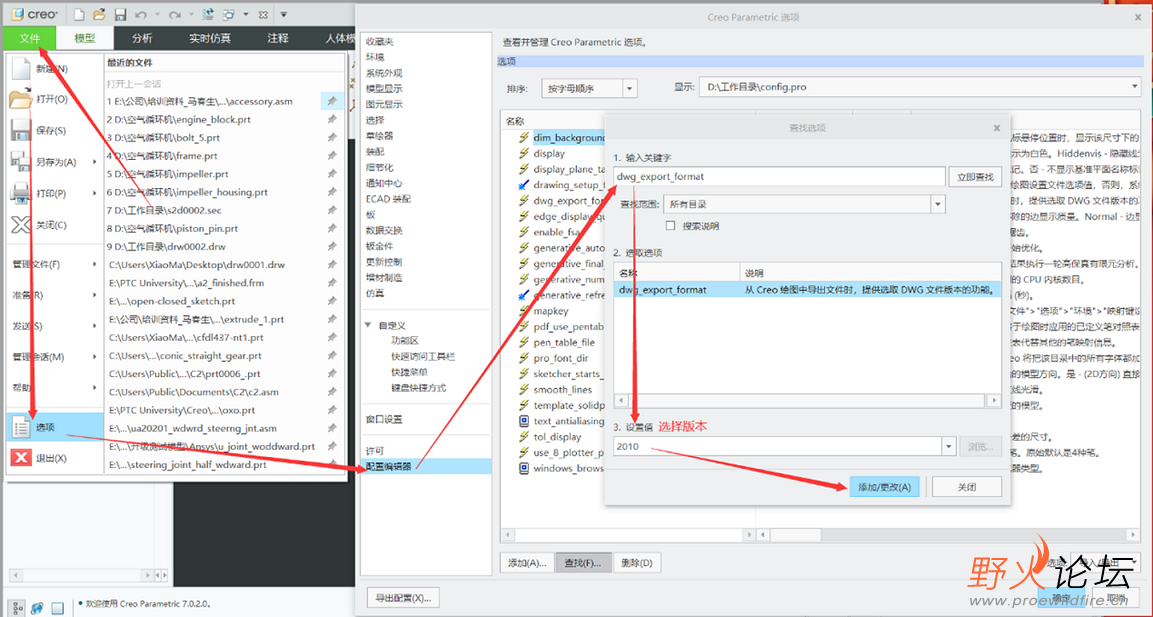Open the 设置值 2010 version dropdown

click(x=949, y=446)
